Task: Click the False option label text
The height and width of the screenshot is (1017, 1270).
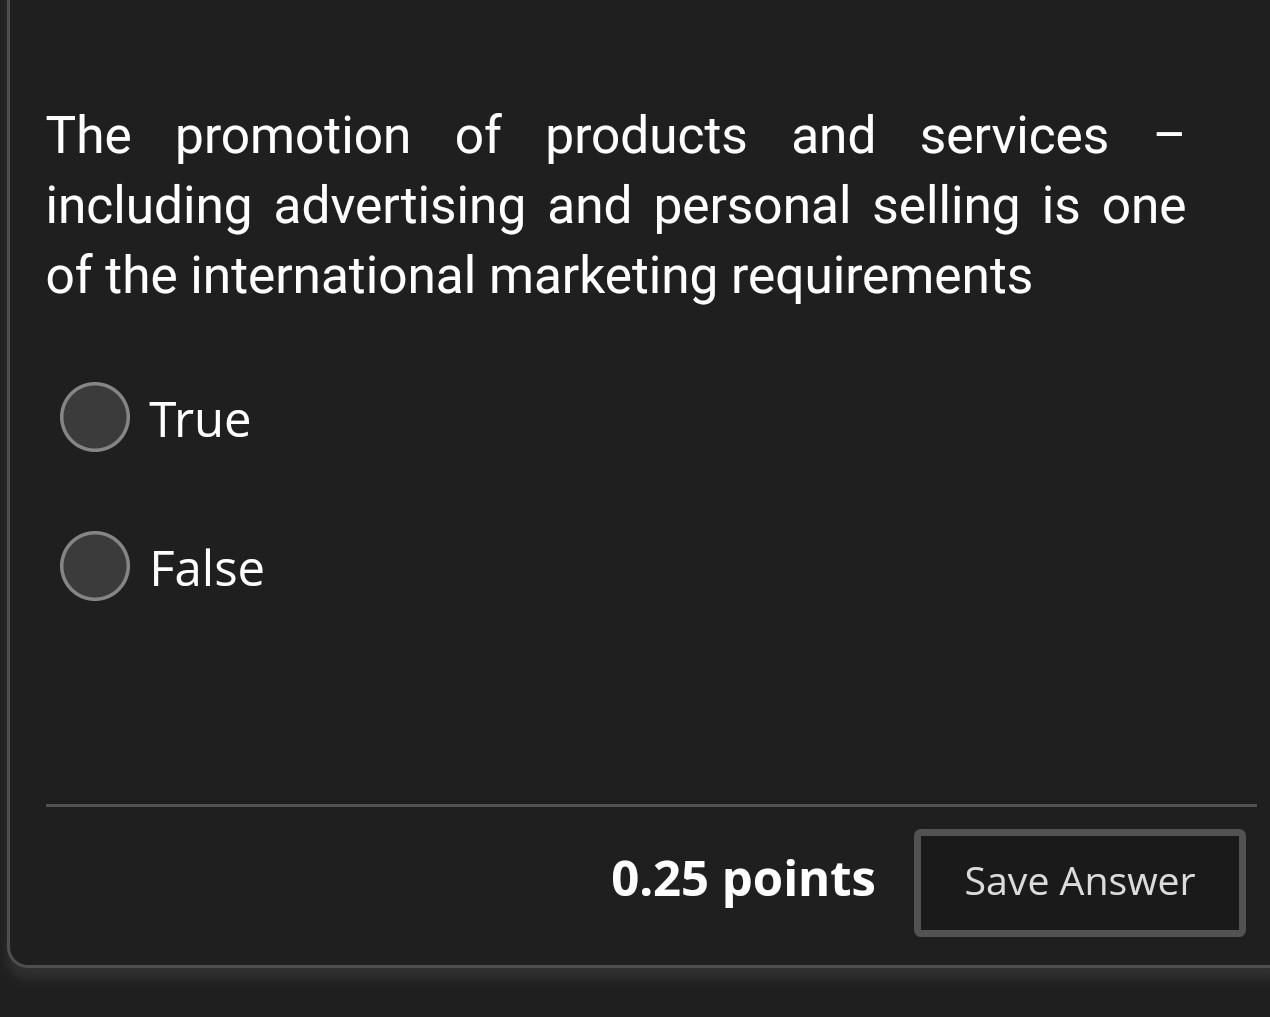Action: click(x=206, y=567)
